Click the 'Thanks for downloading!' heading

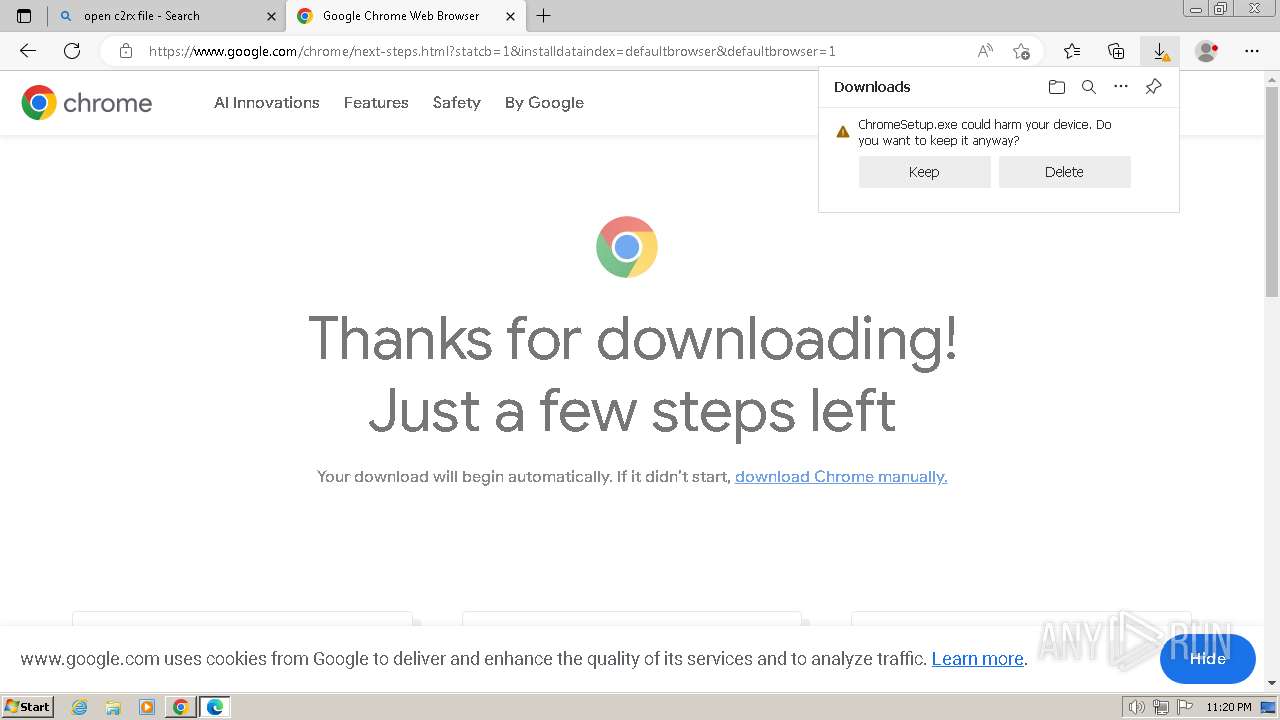pos(633,338)
